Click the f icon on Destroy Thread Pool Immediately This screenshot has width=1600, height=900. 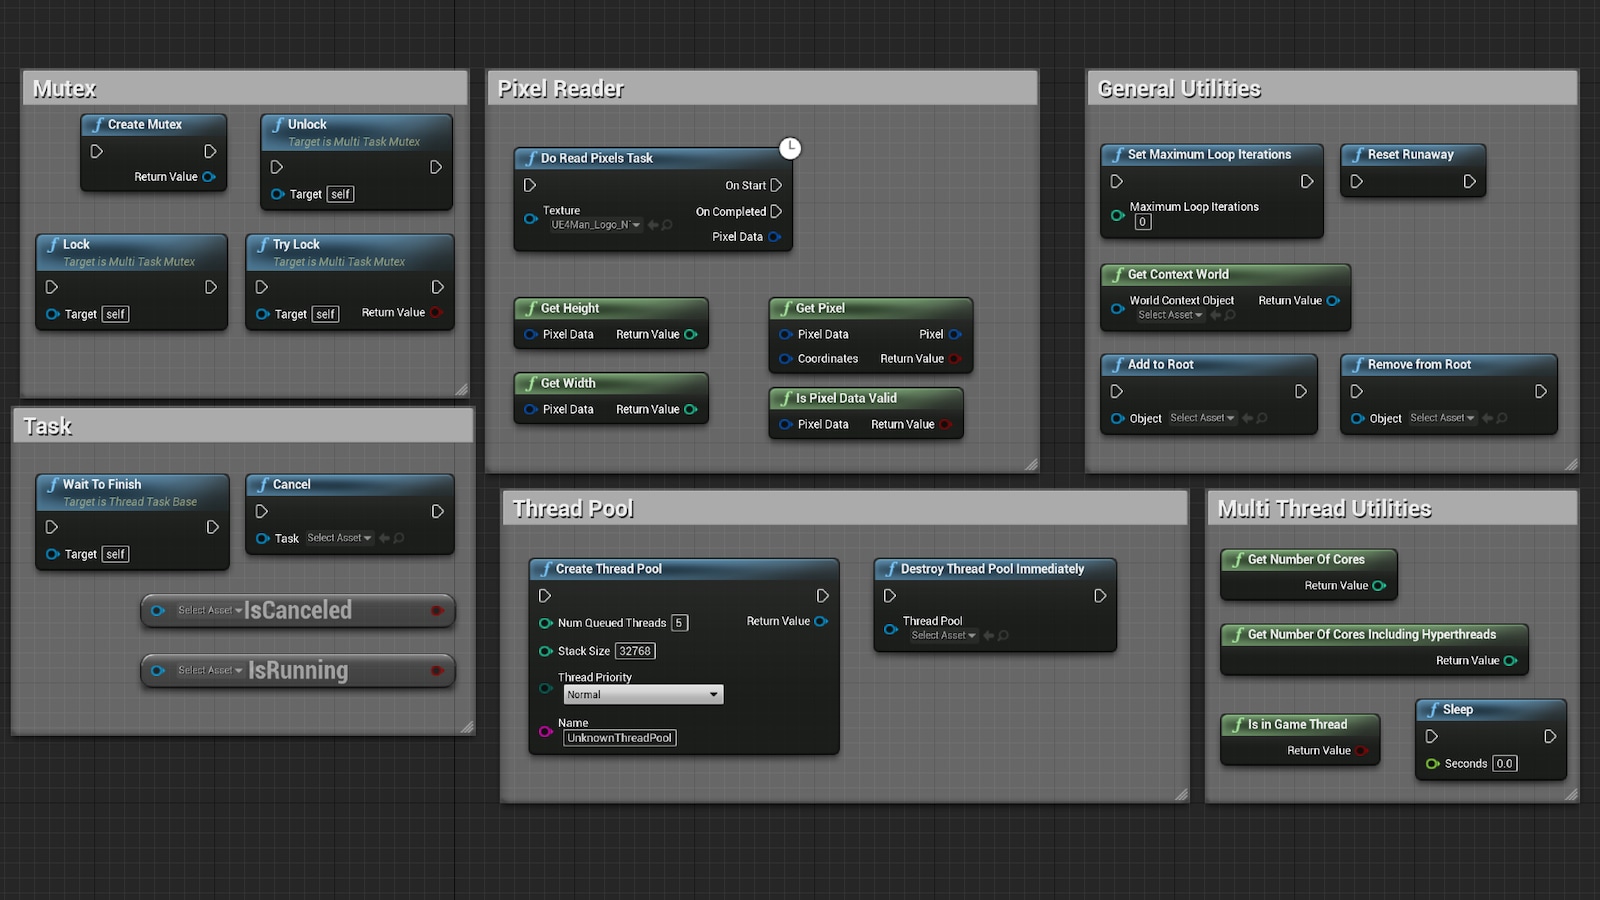point(891,568)
